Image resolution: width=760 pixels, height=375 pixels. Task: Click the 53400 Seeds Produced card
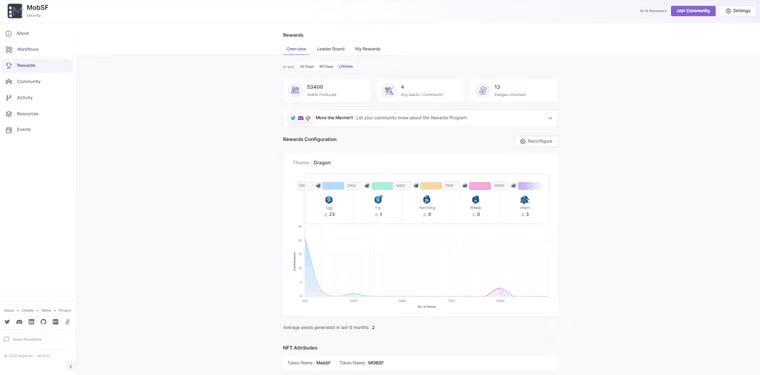[x=327, y=91]
